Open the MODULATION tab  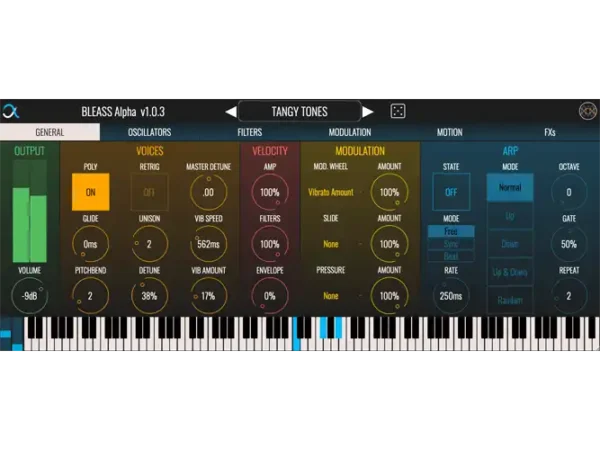tap(350, 132)
